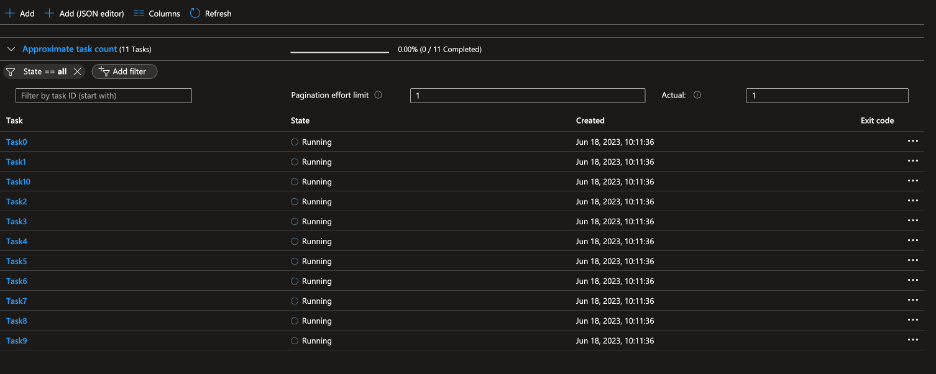Click the Pagination effort limit input box

tap(528, 95)
